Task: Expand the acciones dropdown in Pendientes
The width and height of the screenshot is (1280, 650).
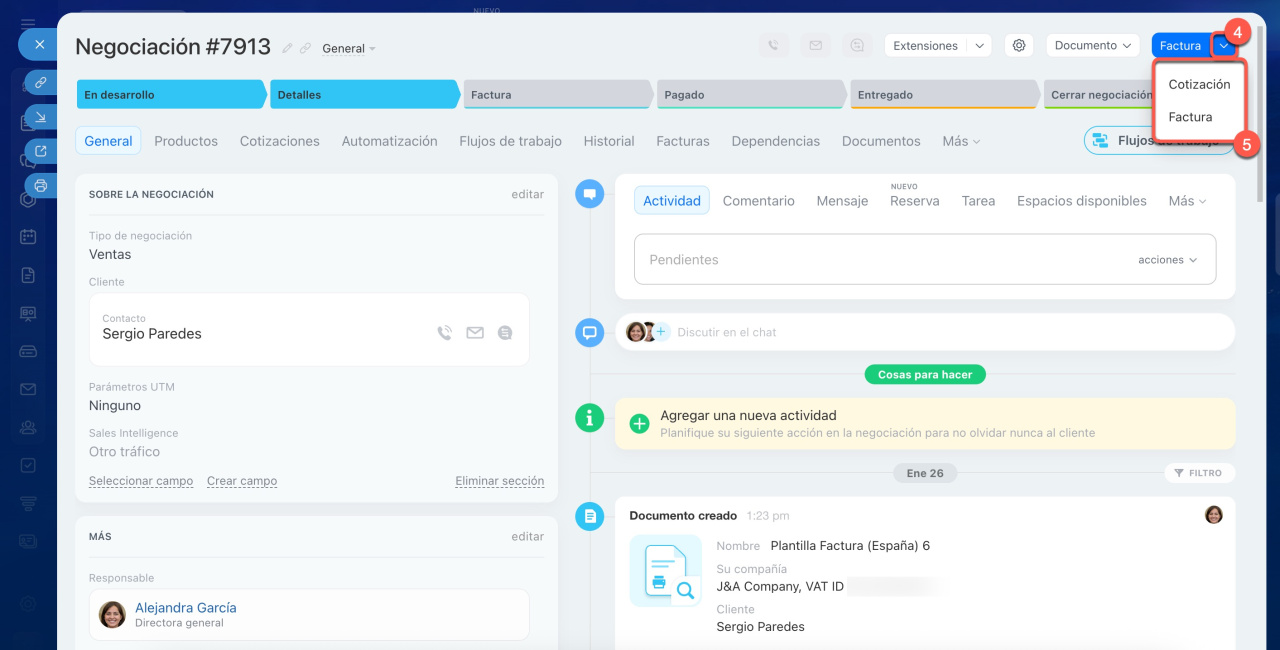Action: pos(1167,260)
